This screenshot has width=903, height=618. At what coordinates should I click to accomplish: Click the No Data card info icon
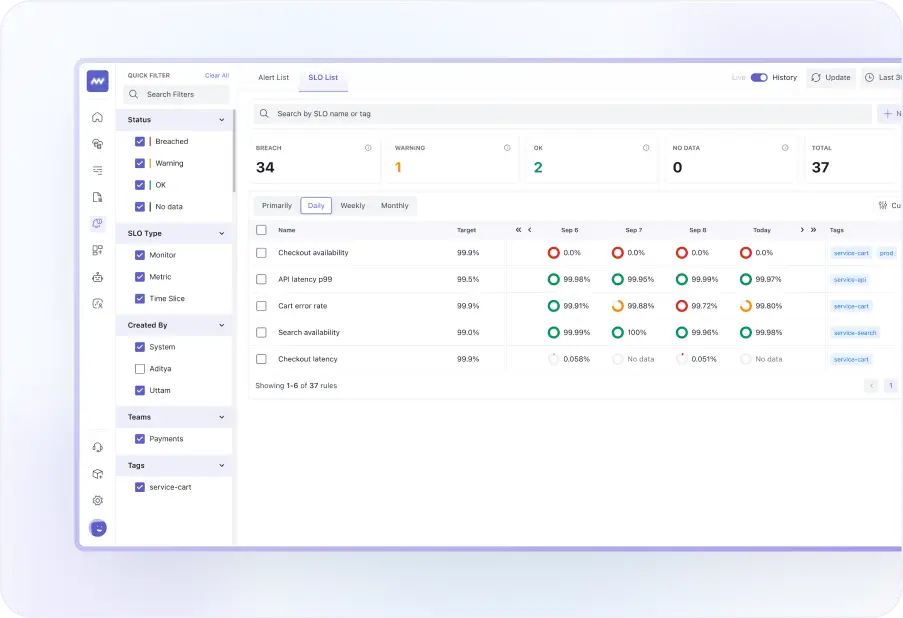[x=785, y=148]
